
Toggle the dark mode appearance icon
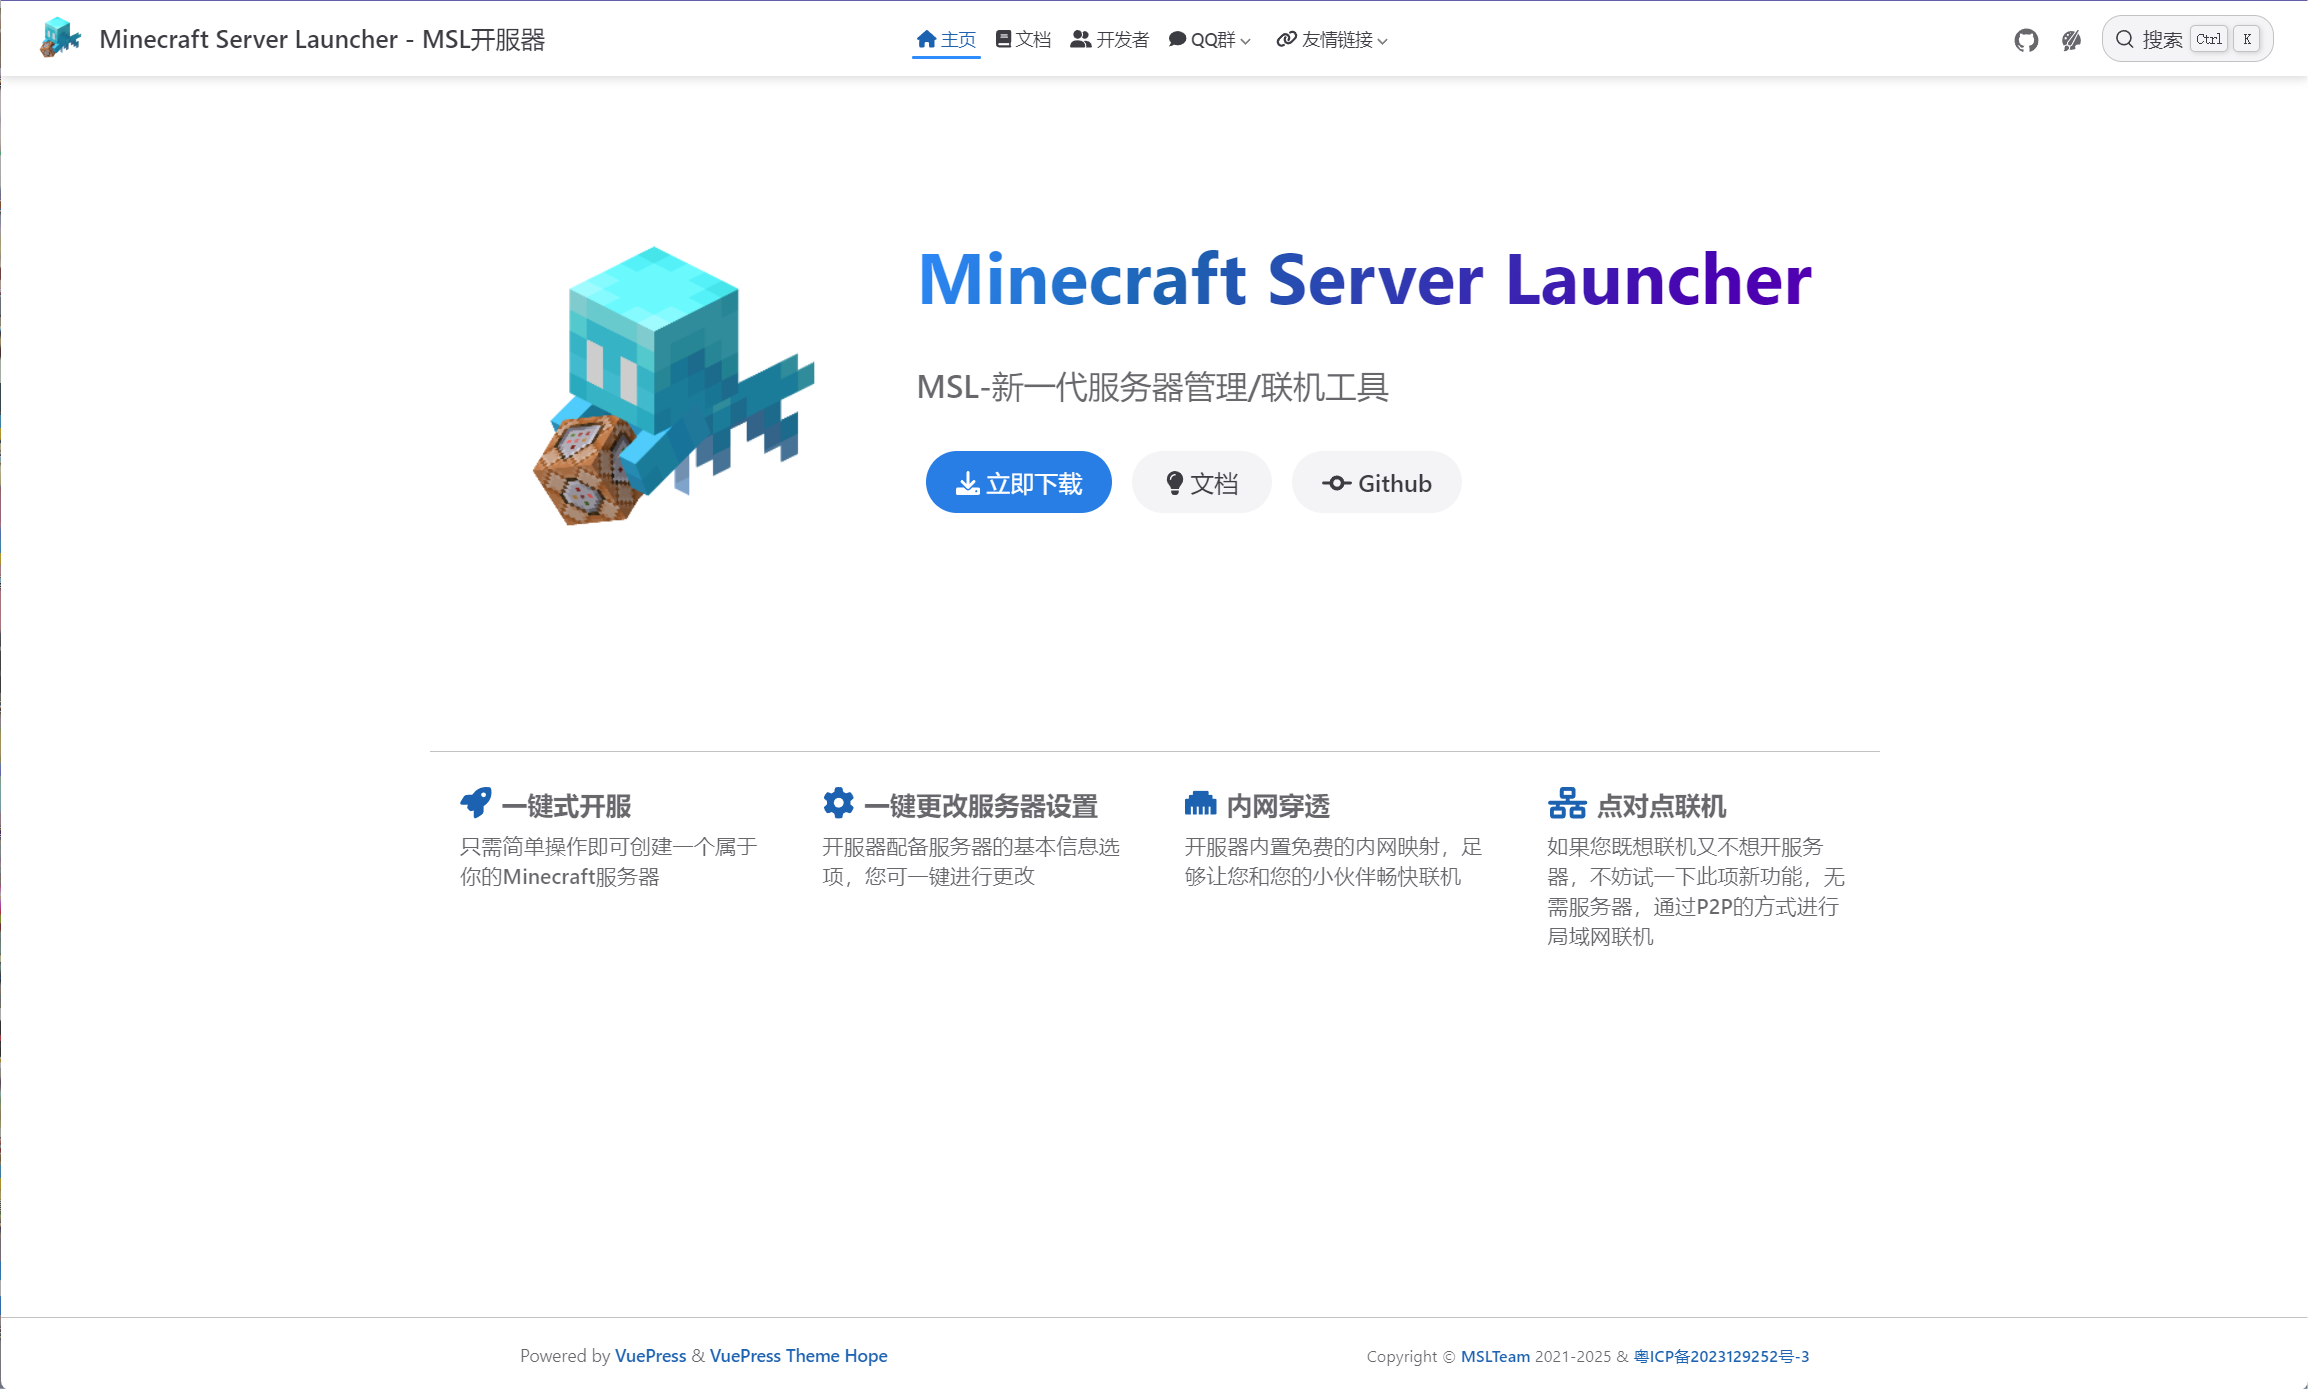tap(2071, 40)
